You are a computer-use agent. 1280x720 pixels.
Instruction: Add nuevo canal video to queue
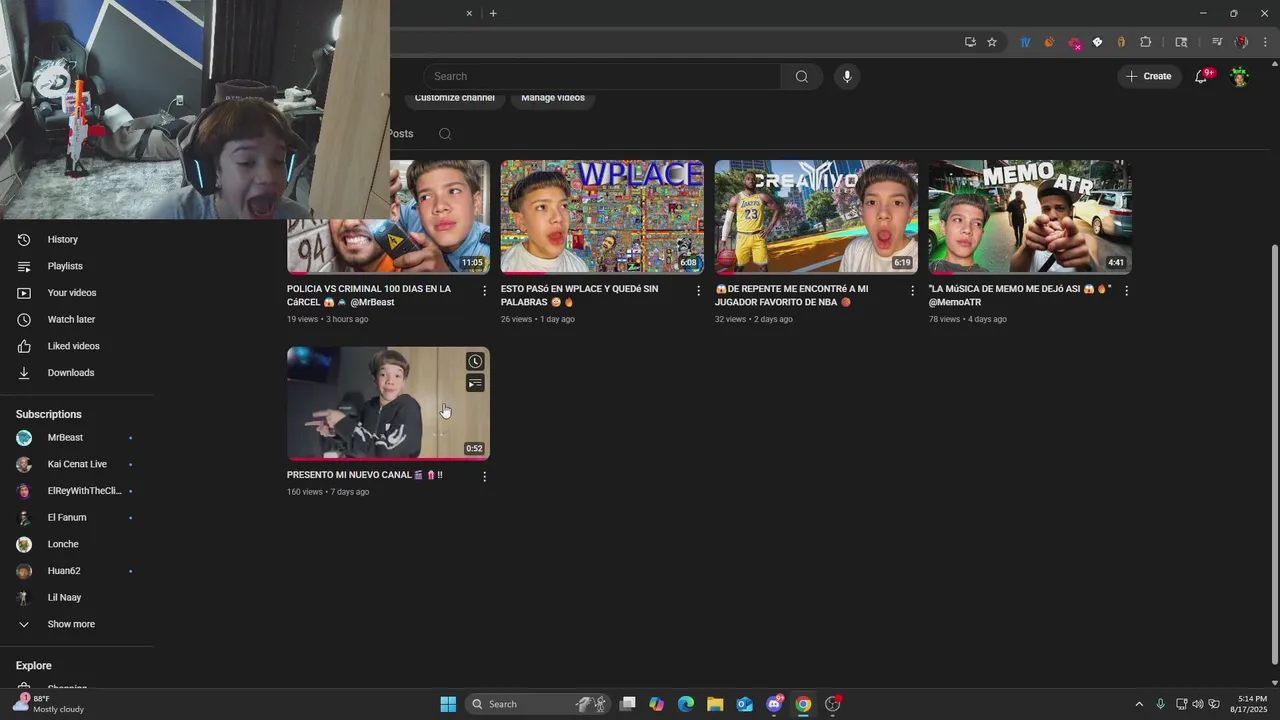[475, 384]
